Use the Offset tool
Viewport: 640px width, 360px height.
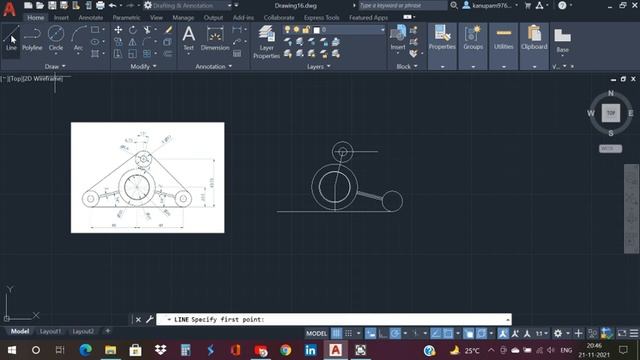click(x=168, y=53)
